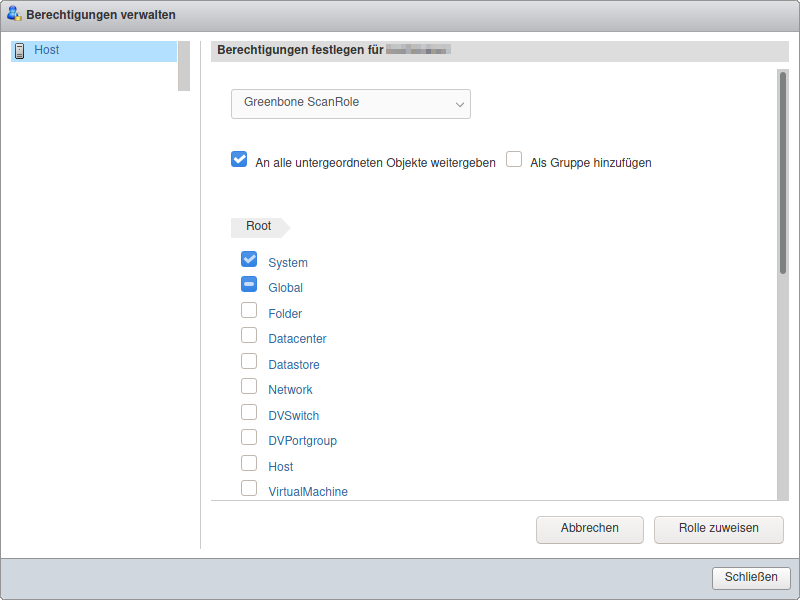Open the Greenbone ScanRole dropdown
Image resolution: width=800 pixels, height=600 pixels.
point(350,103)
